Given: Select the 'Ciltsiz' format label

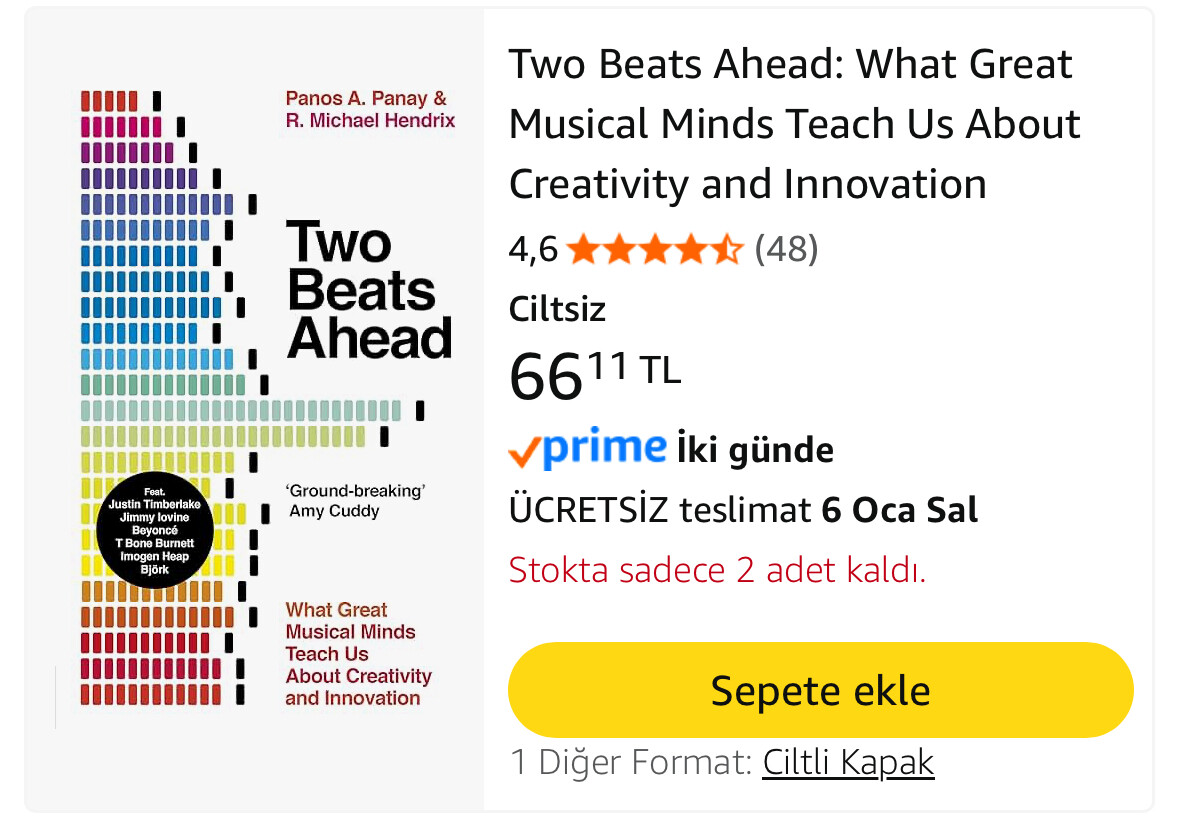Looking at the screenshot, I should pyautogui.click(x=557, y=309).
